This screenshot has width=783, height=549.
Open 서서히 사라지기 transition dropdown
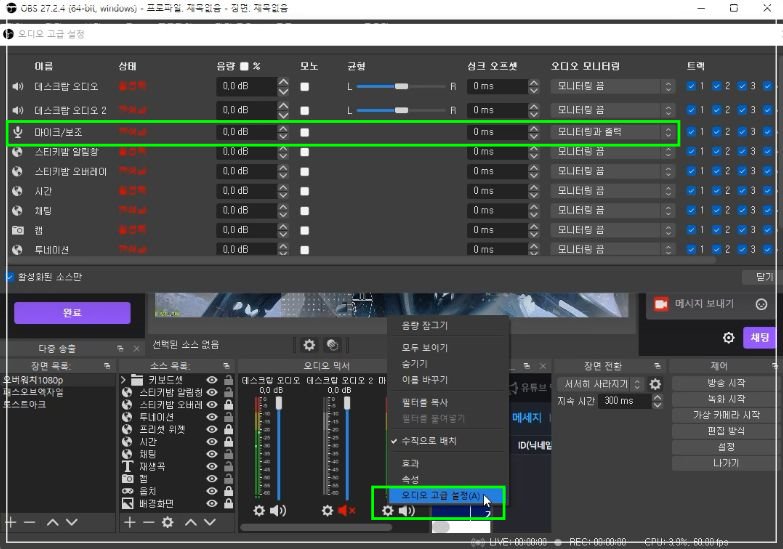tap(601, 384)
